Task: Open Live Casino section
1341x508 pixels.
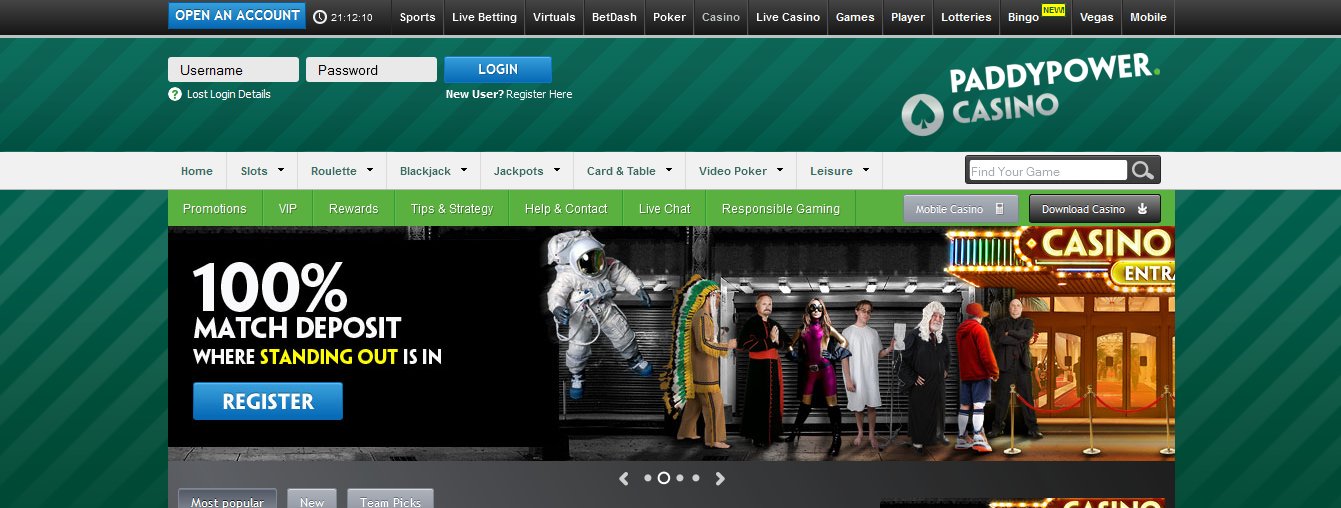Action: 788,17
